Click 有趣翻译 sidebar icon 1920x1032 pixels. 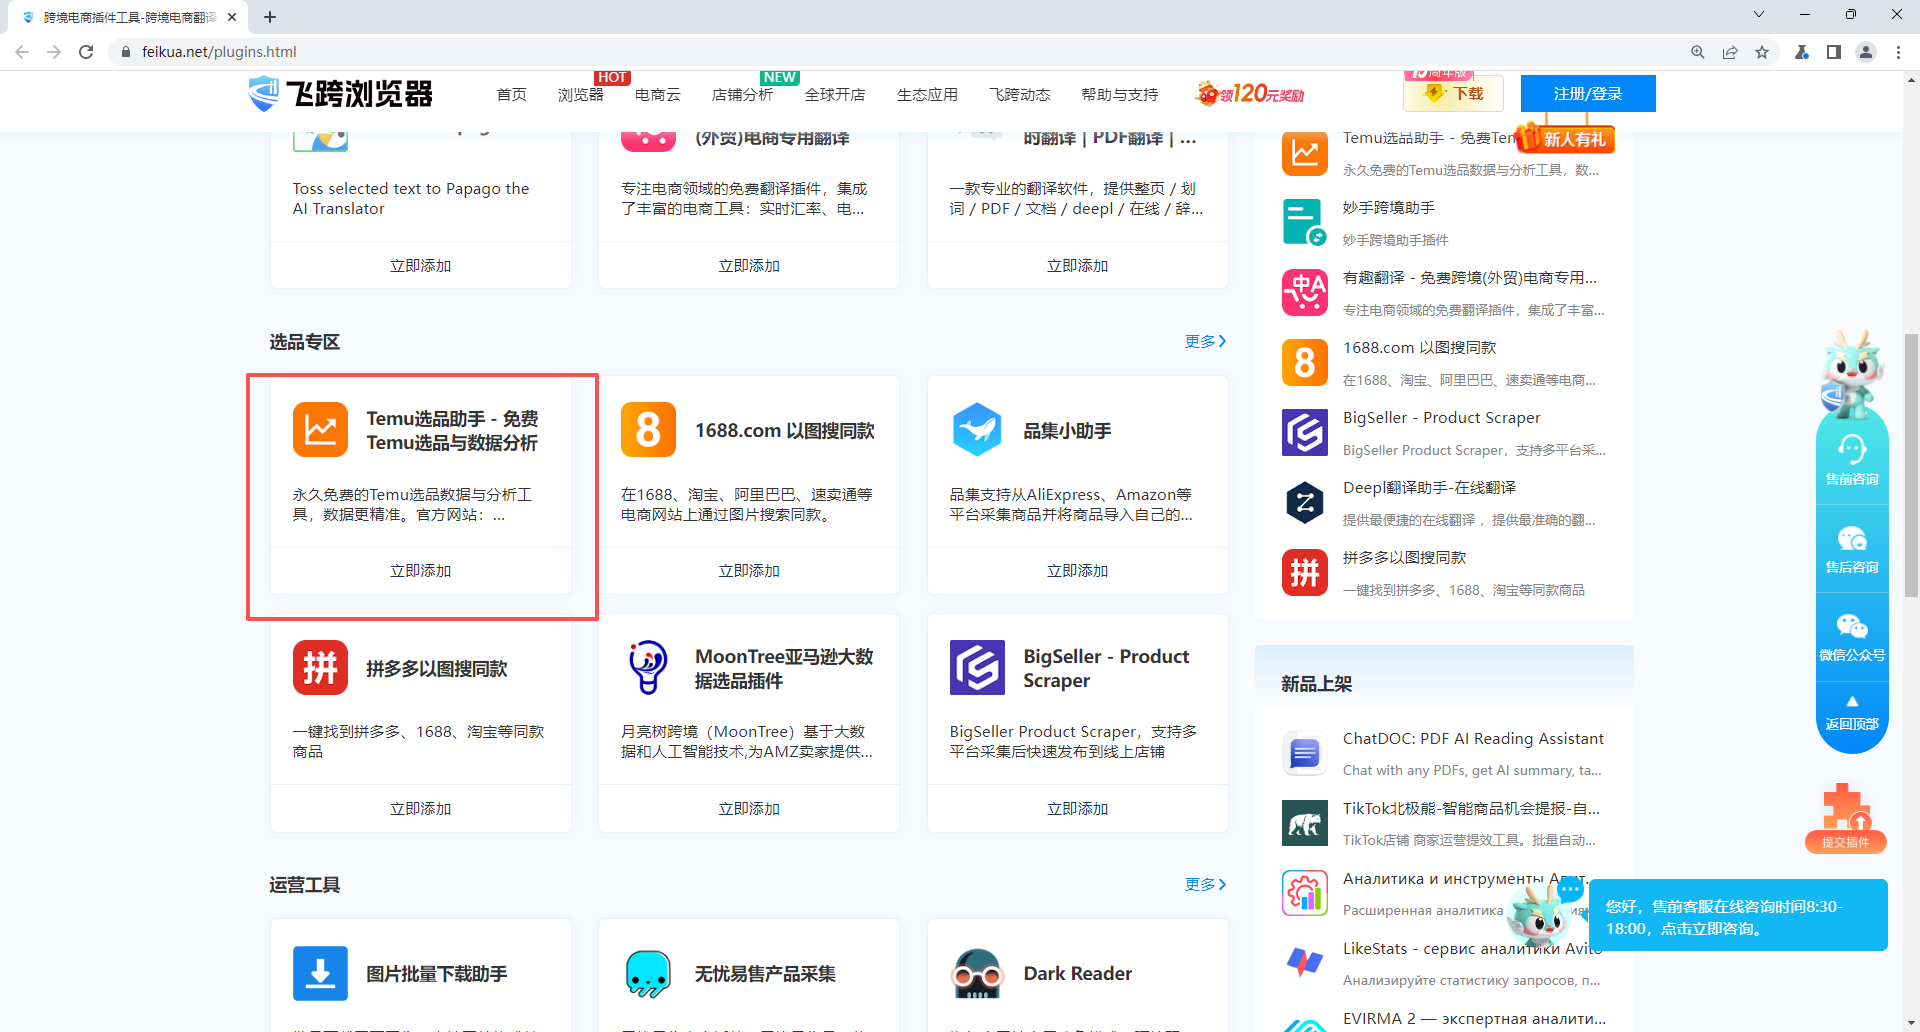tap(1305, 292)
